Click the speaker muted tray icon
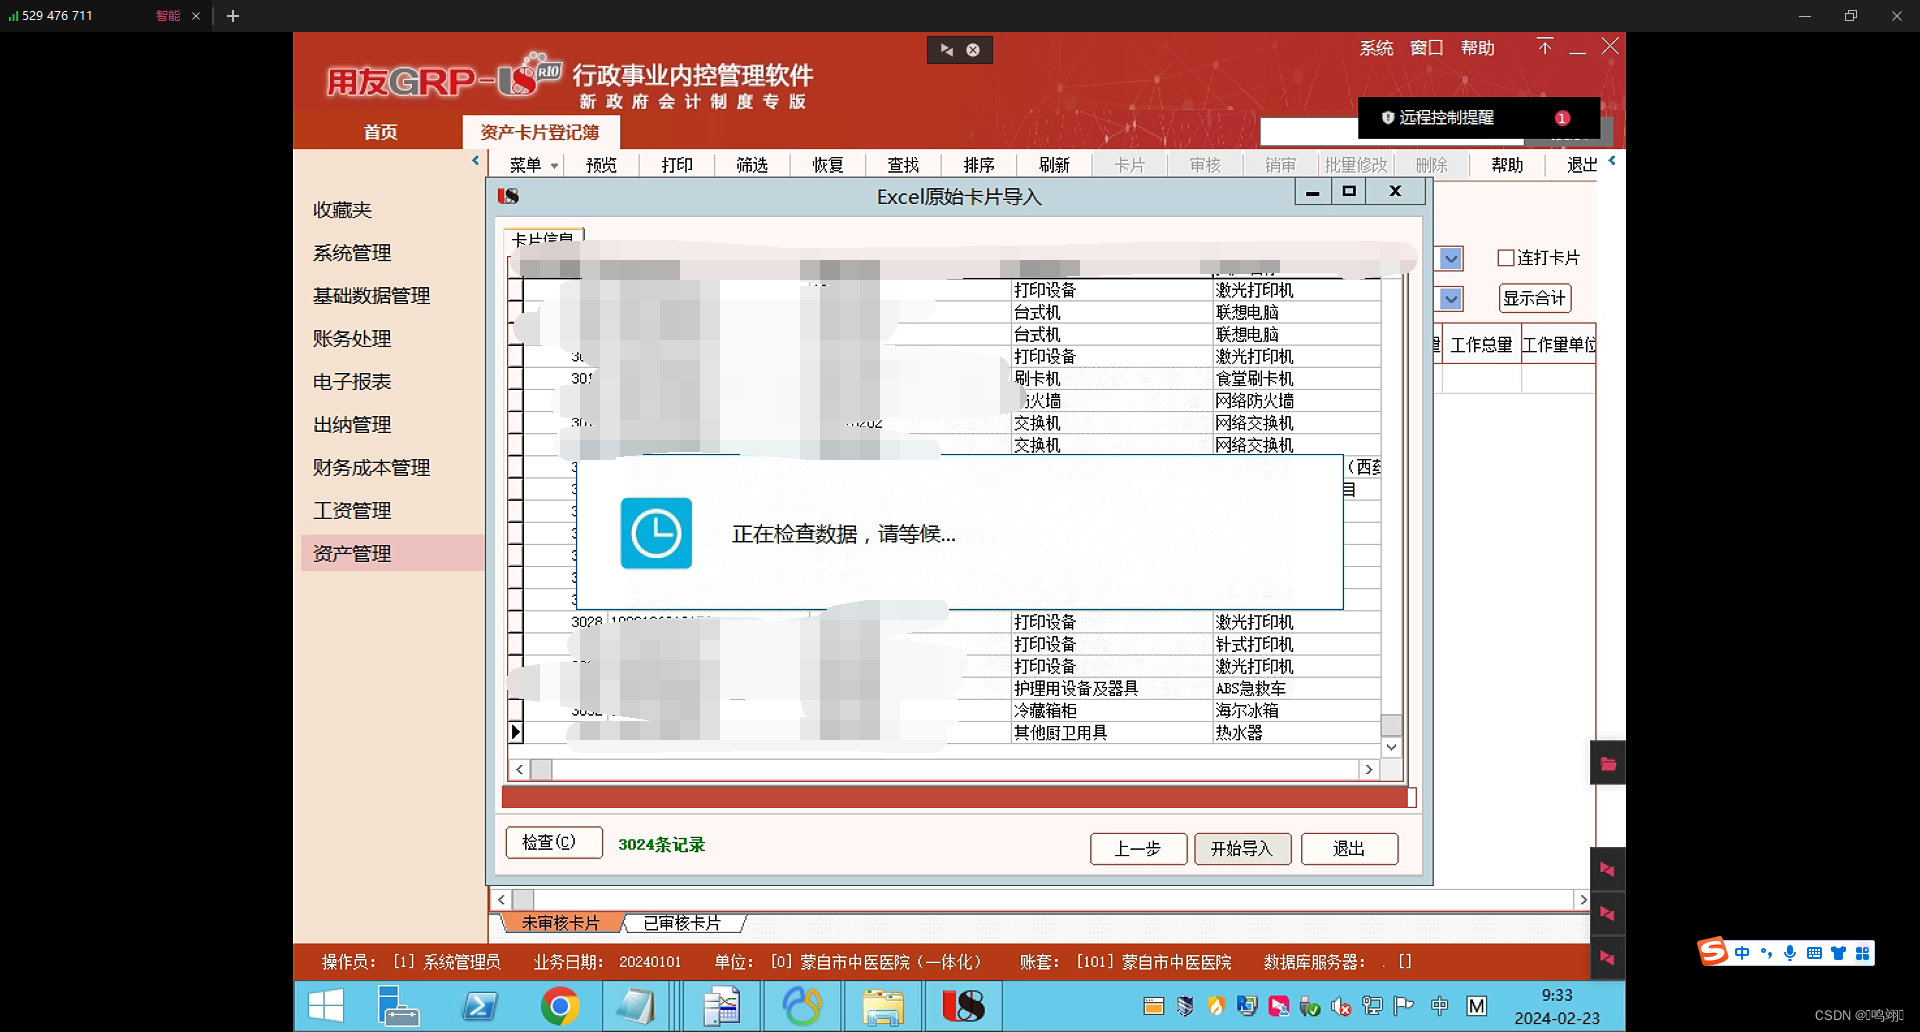This screenshot has width=1920, height=1032. coord(1341,1006)
